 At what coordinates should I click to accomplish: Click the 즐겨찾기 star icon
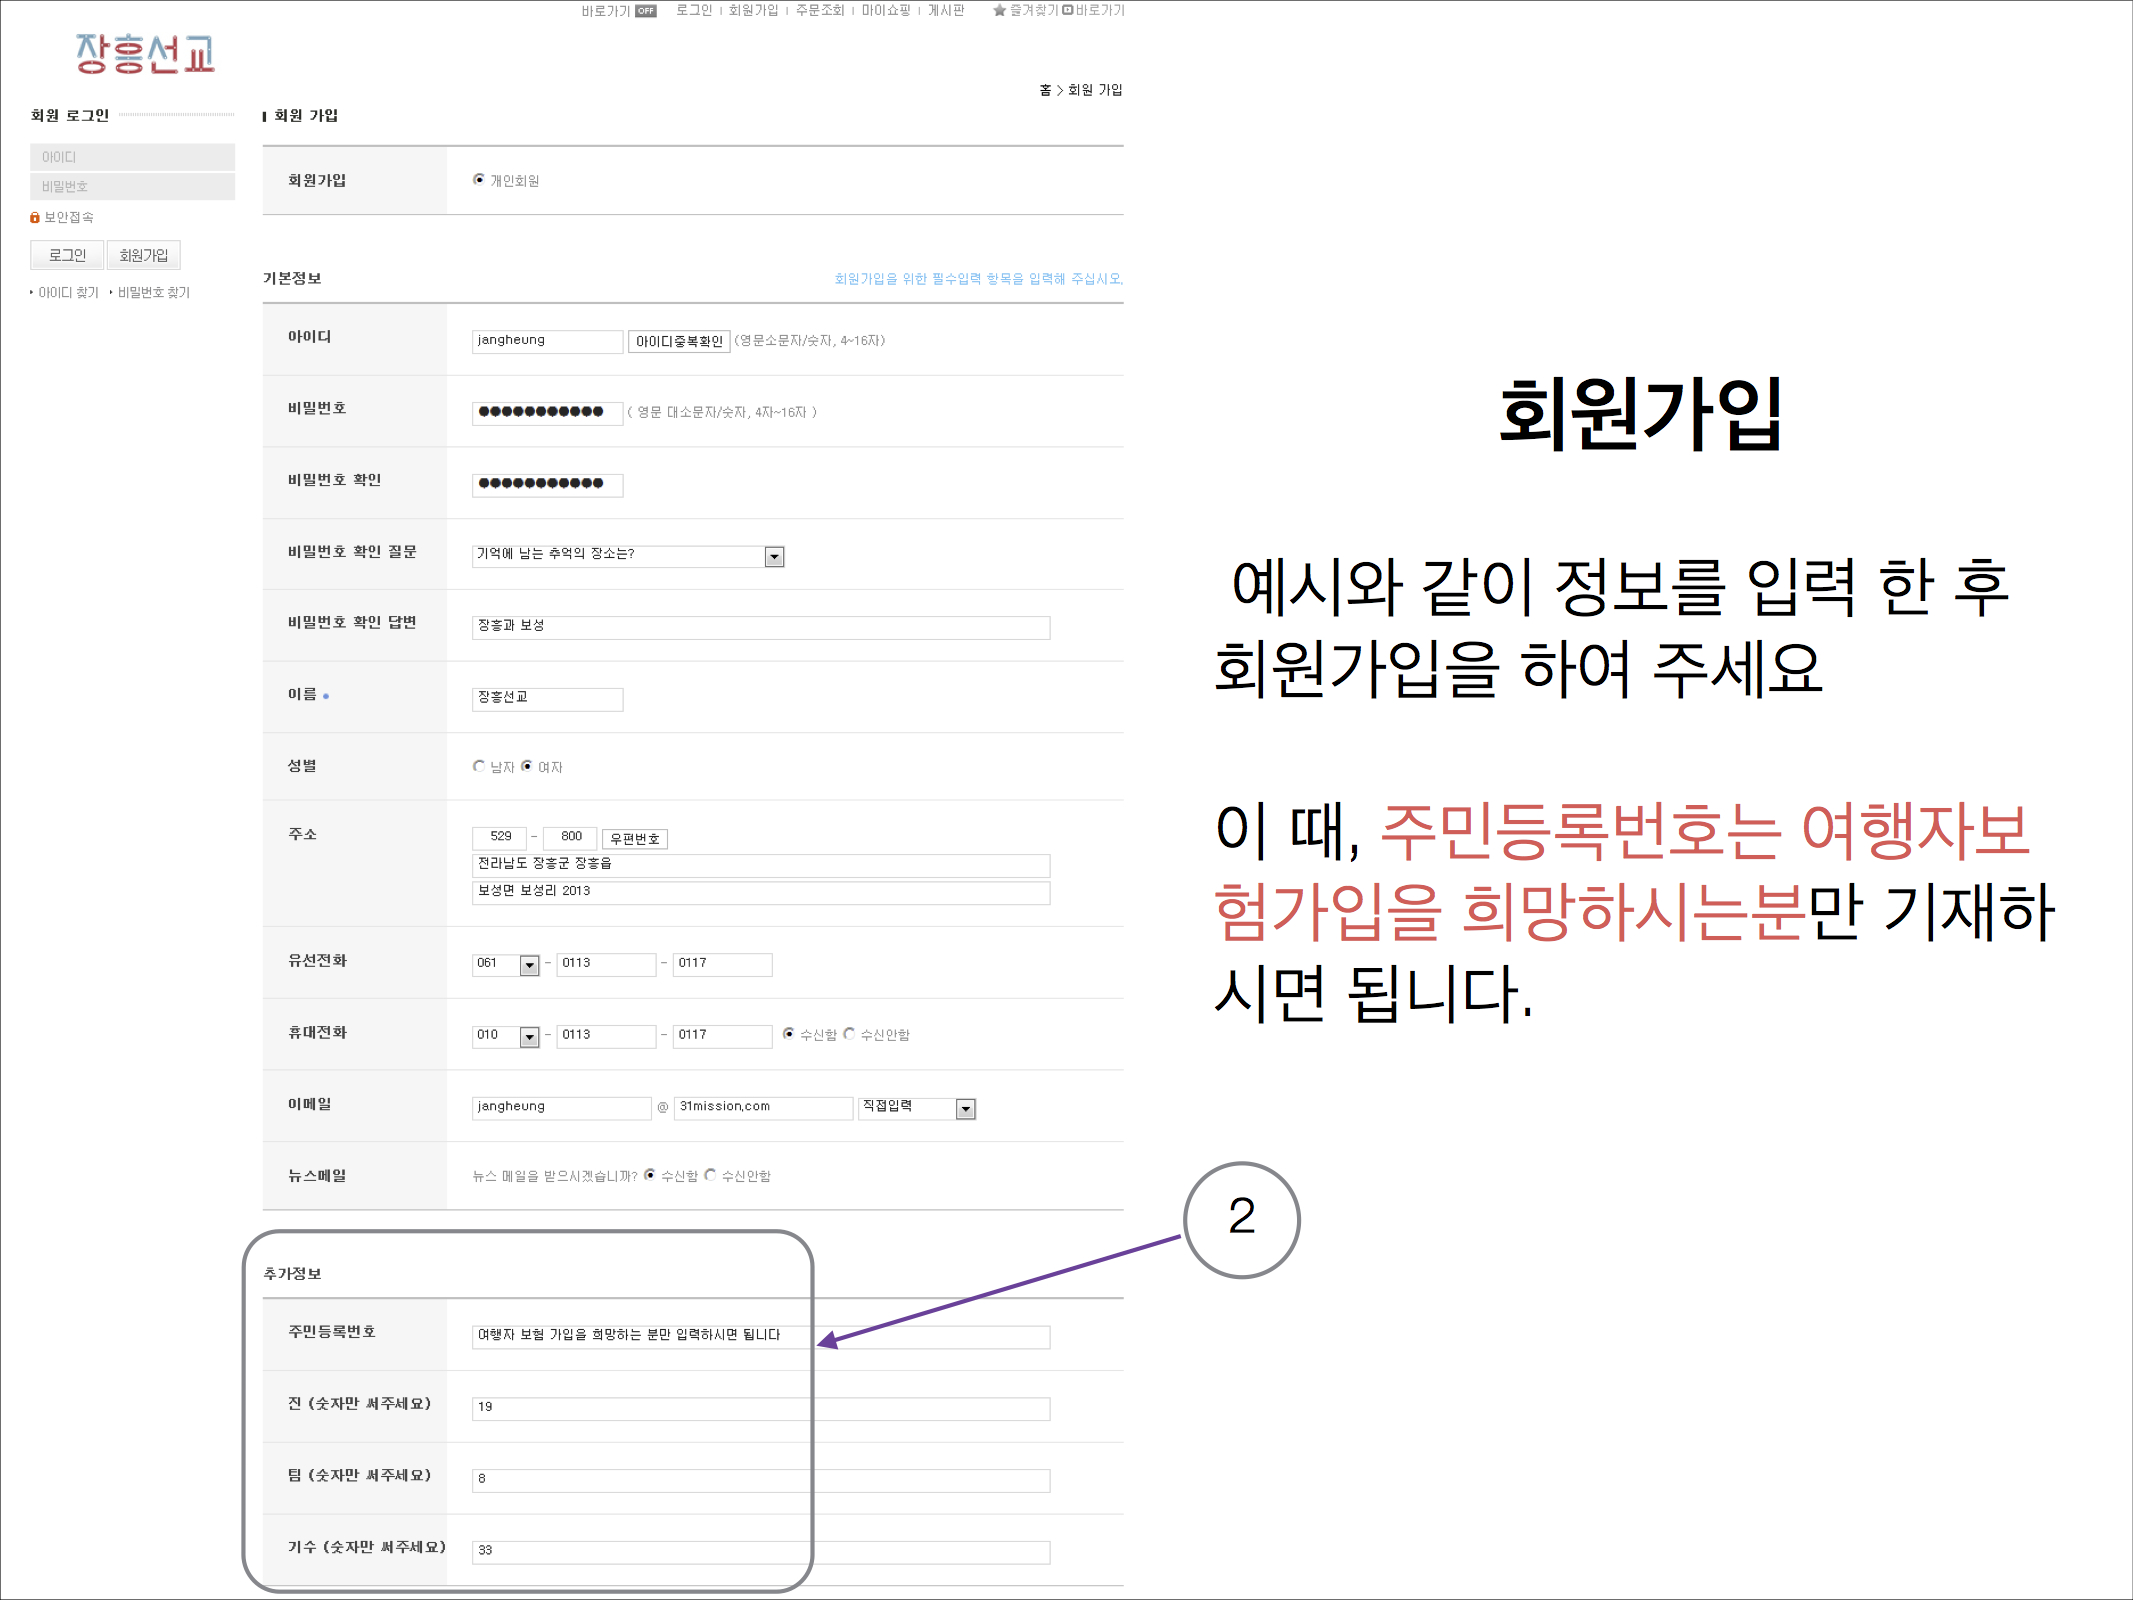coord(999,11)
